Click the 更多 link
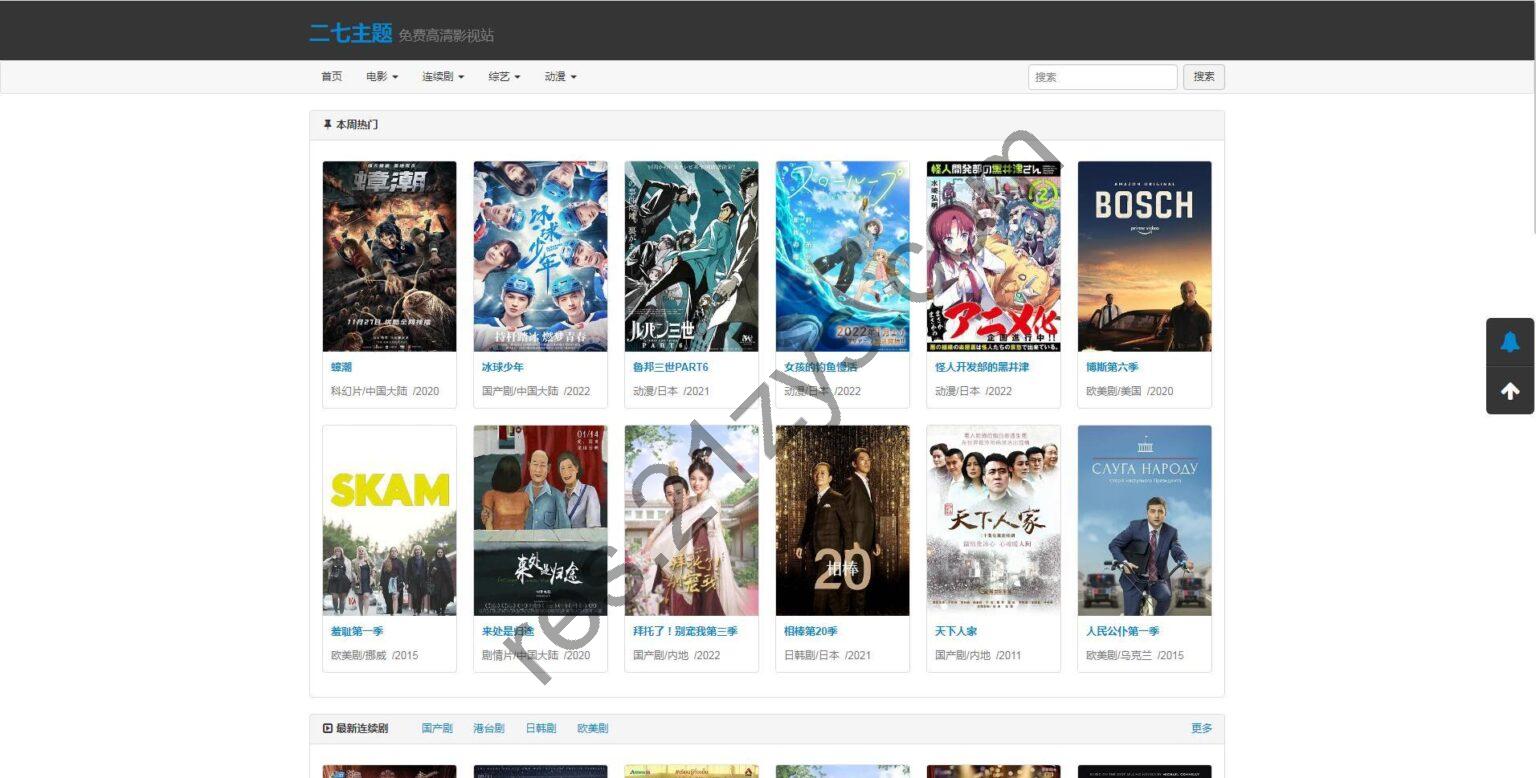The height and width of the screenshot is (778, 1536). [x=1201, y=728]
